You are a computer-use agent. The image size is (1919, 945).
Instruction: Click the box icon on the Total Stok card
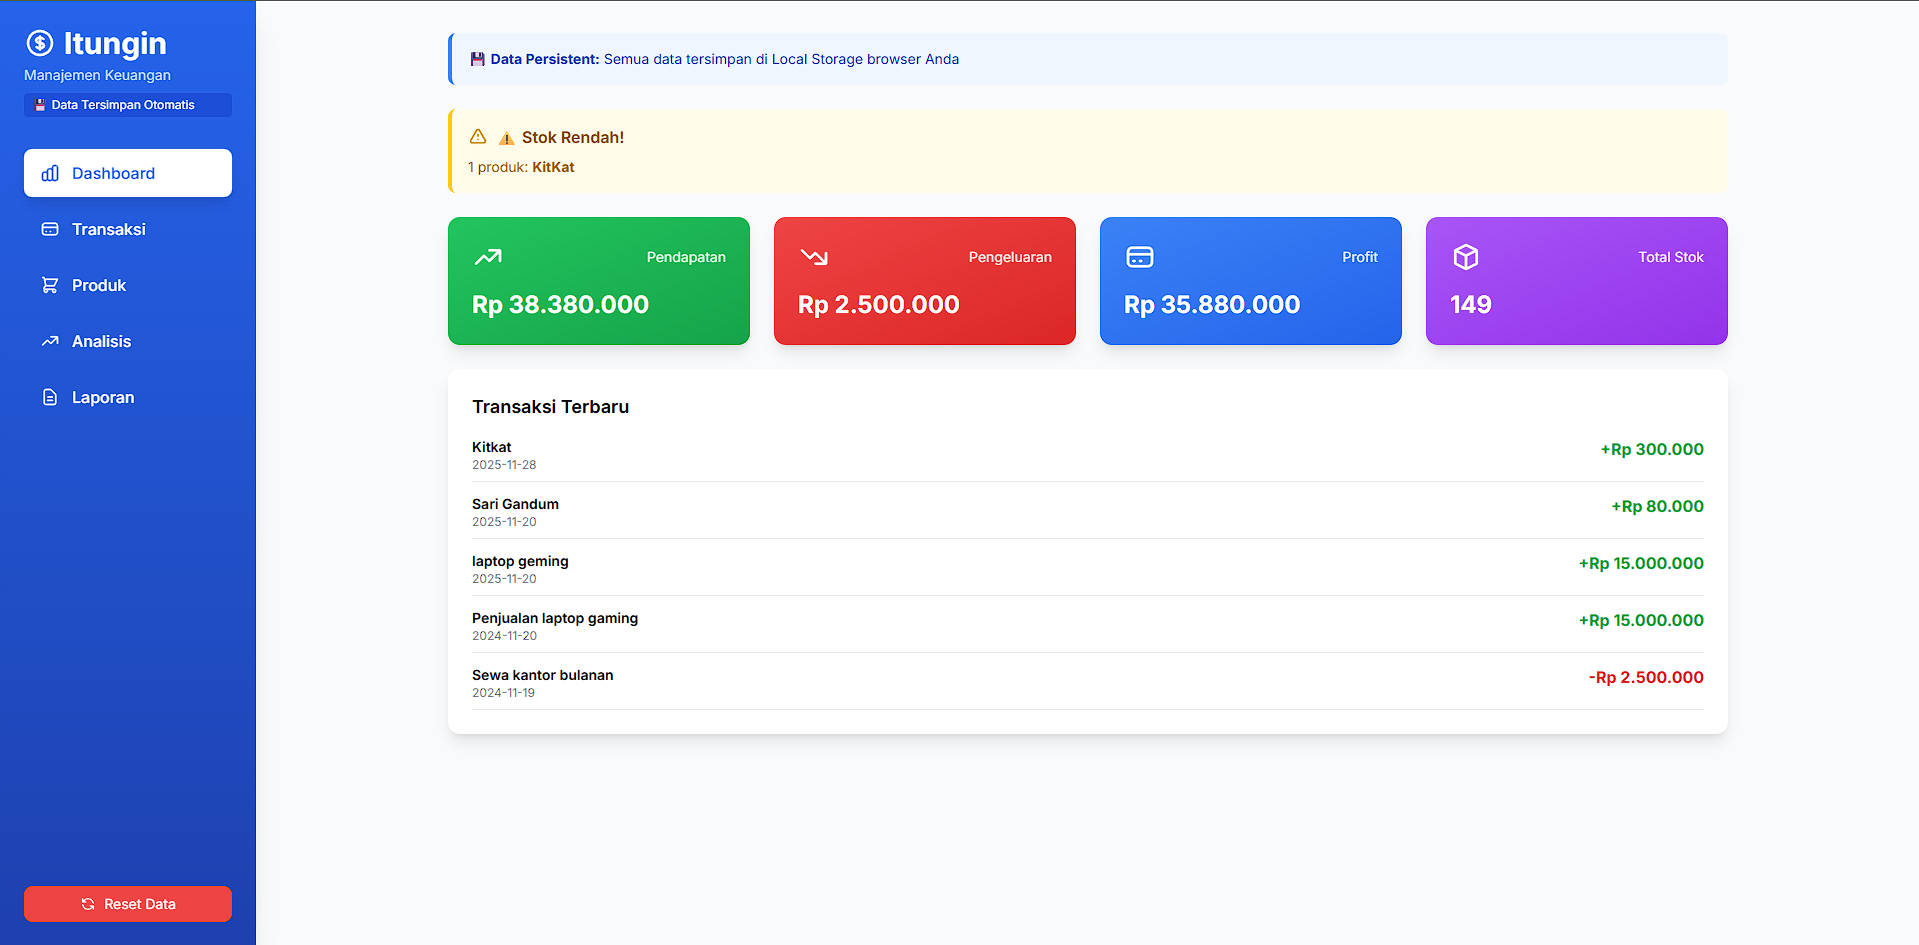click(1465, 256)
